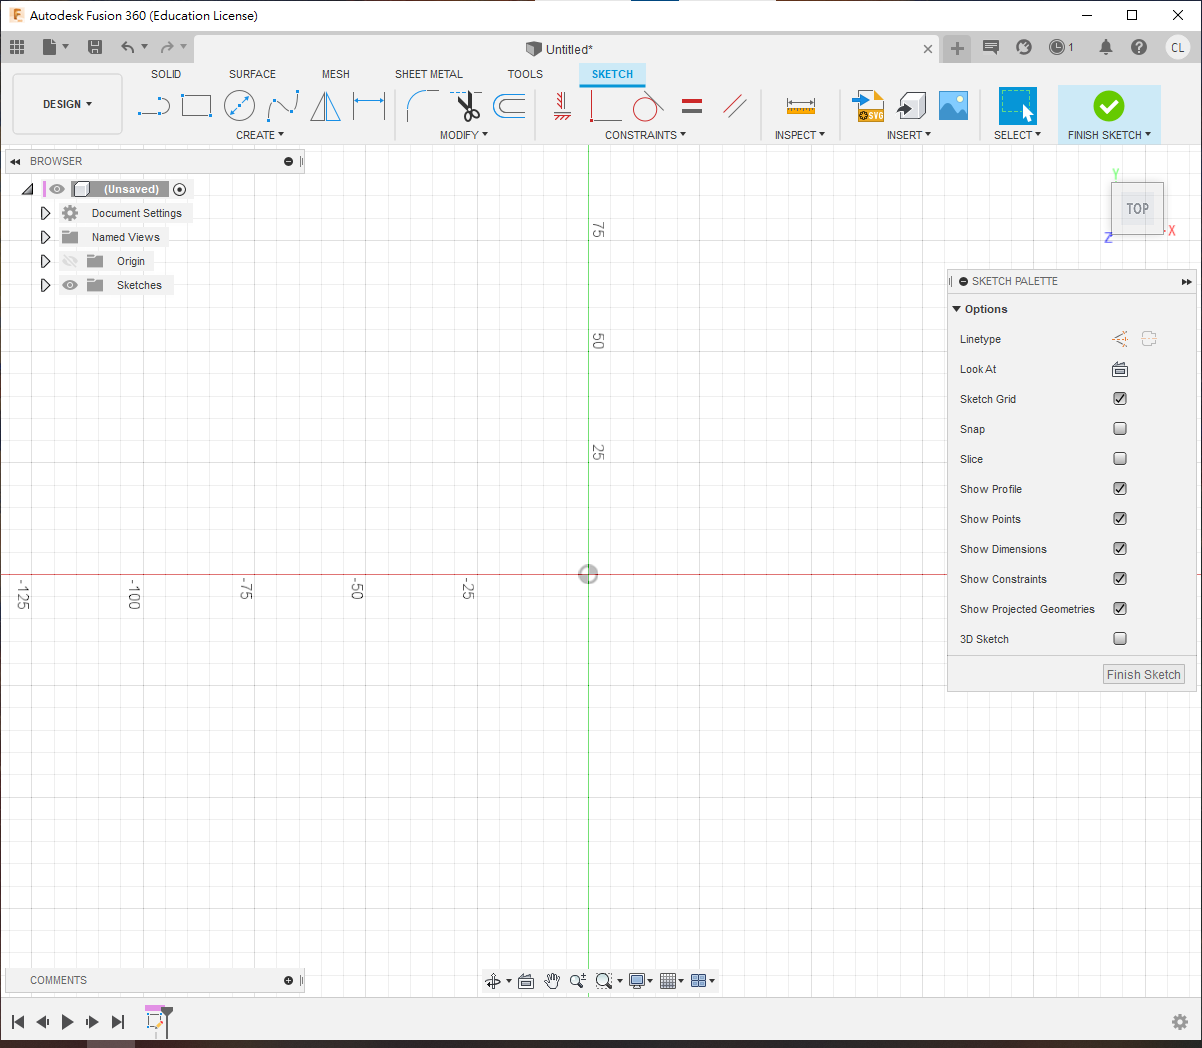Open the Measure tool
This screenshot has width=1202, height=1048.
point(800,106)
